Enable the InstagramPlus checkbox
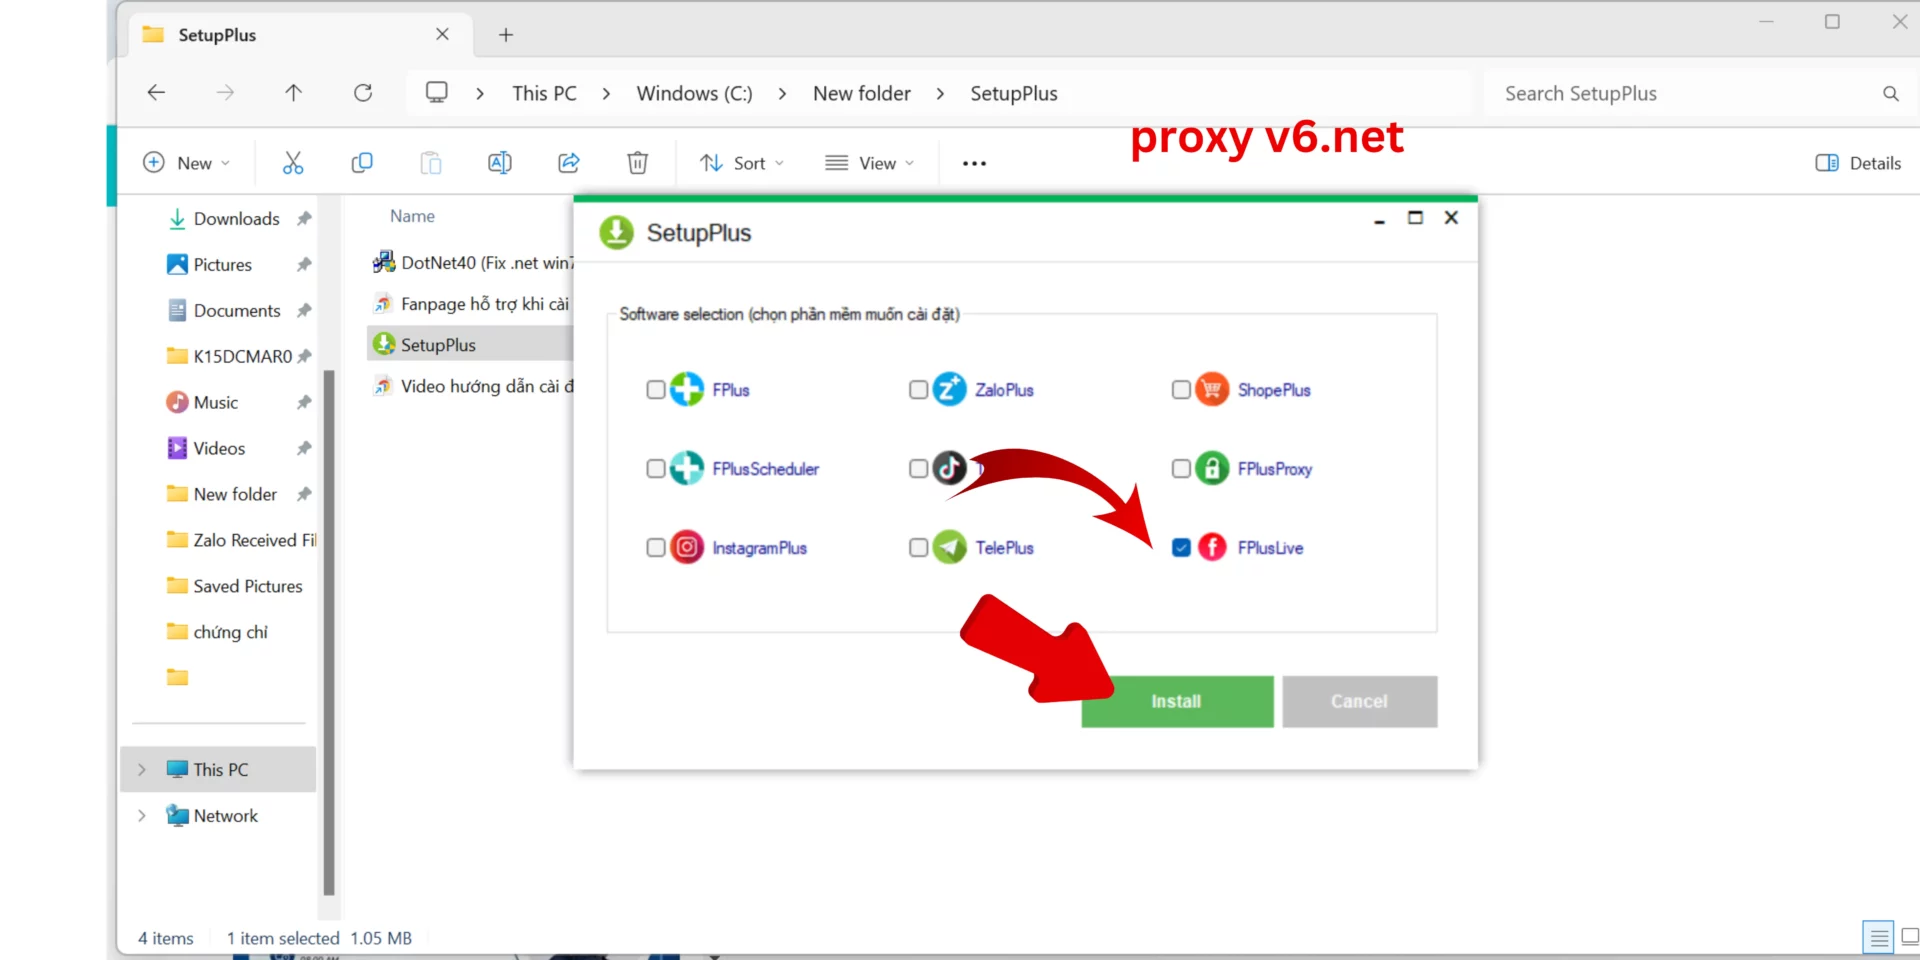The image size is (1920, 960). click(656, 548)
